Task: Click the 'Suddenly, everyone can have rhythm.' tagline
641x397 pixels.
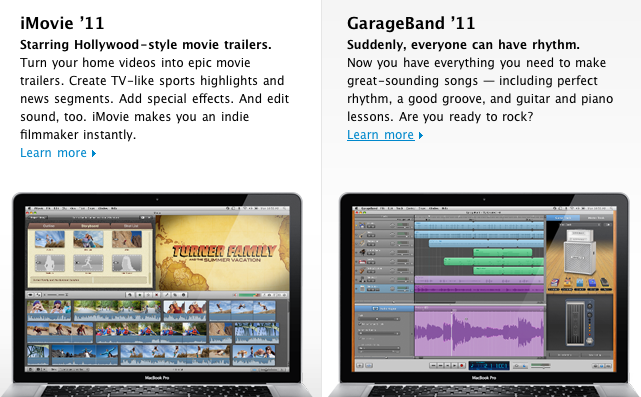Action: (x=463, y=45)
